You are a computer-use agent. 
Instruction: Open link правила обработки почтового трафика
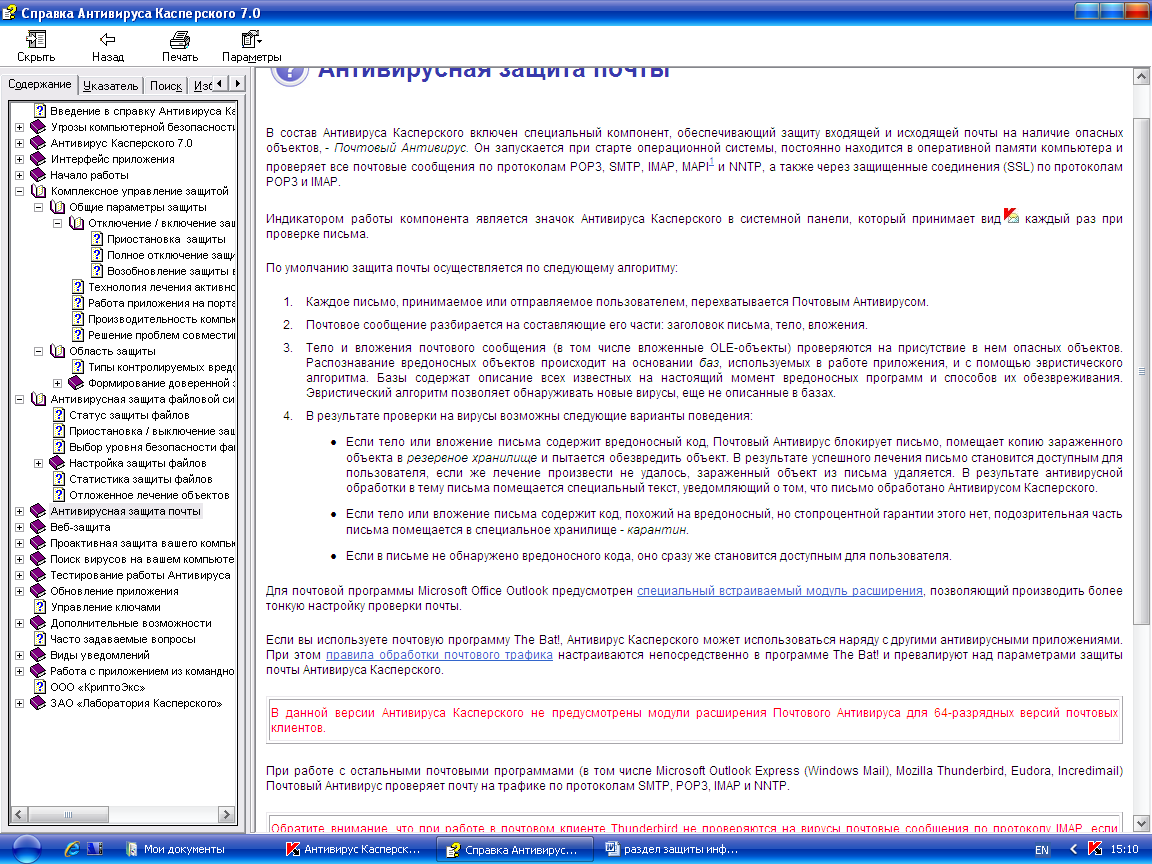(439, 655)
